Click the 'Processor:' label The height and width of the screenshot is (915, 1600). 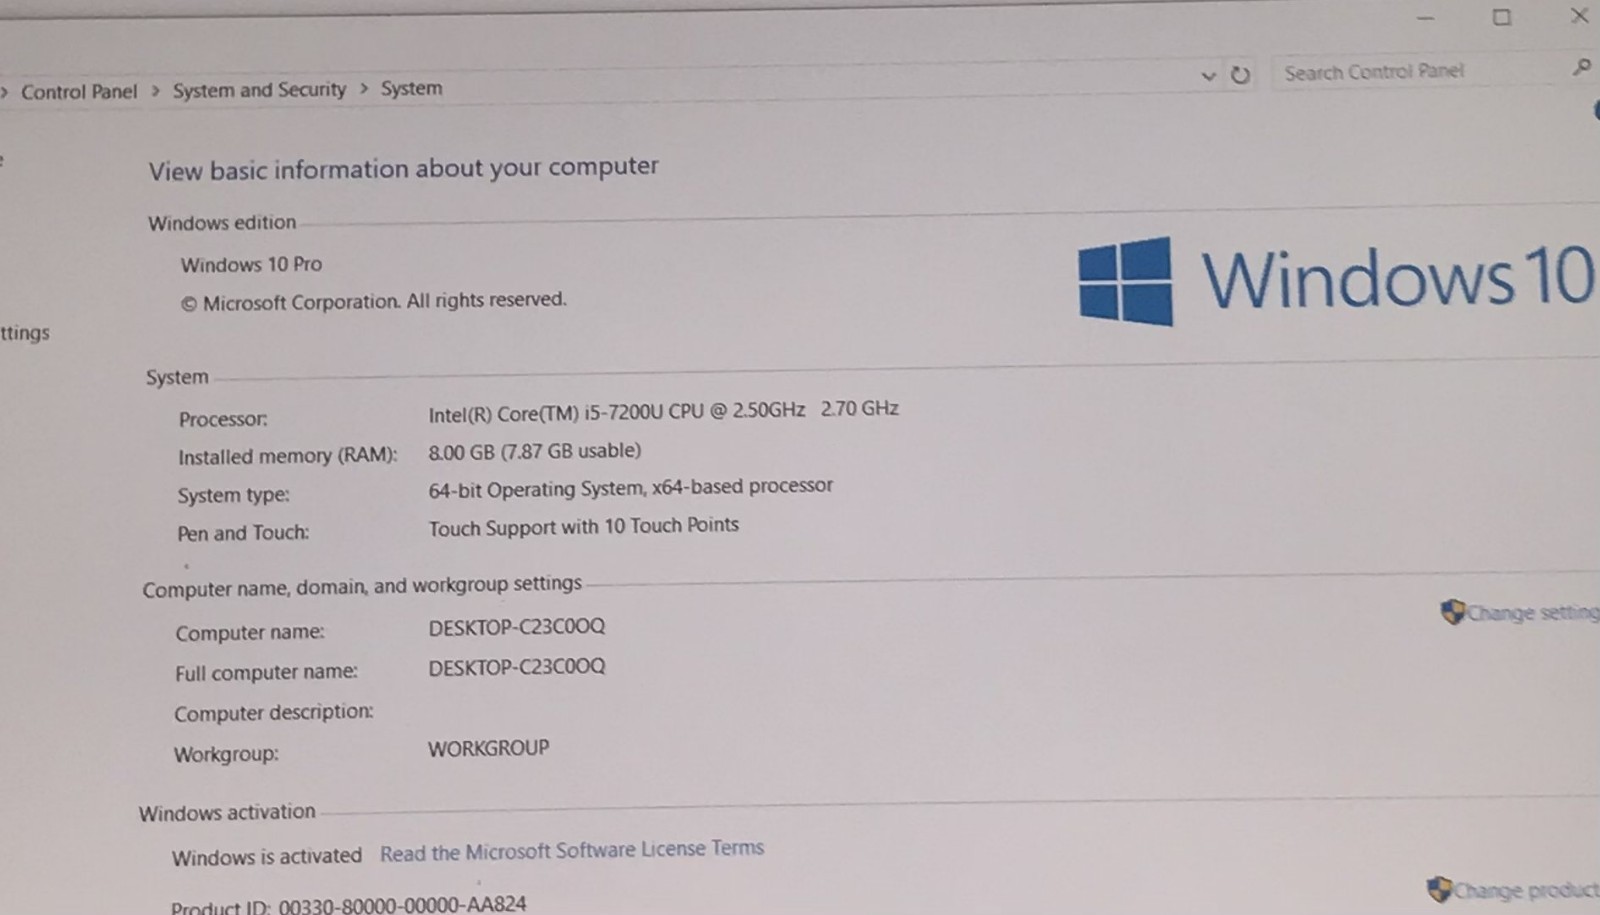point(223,419)
